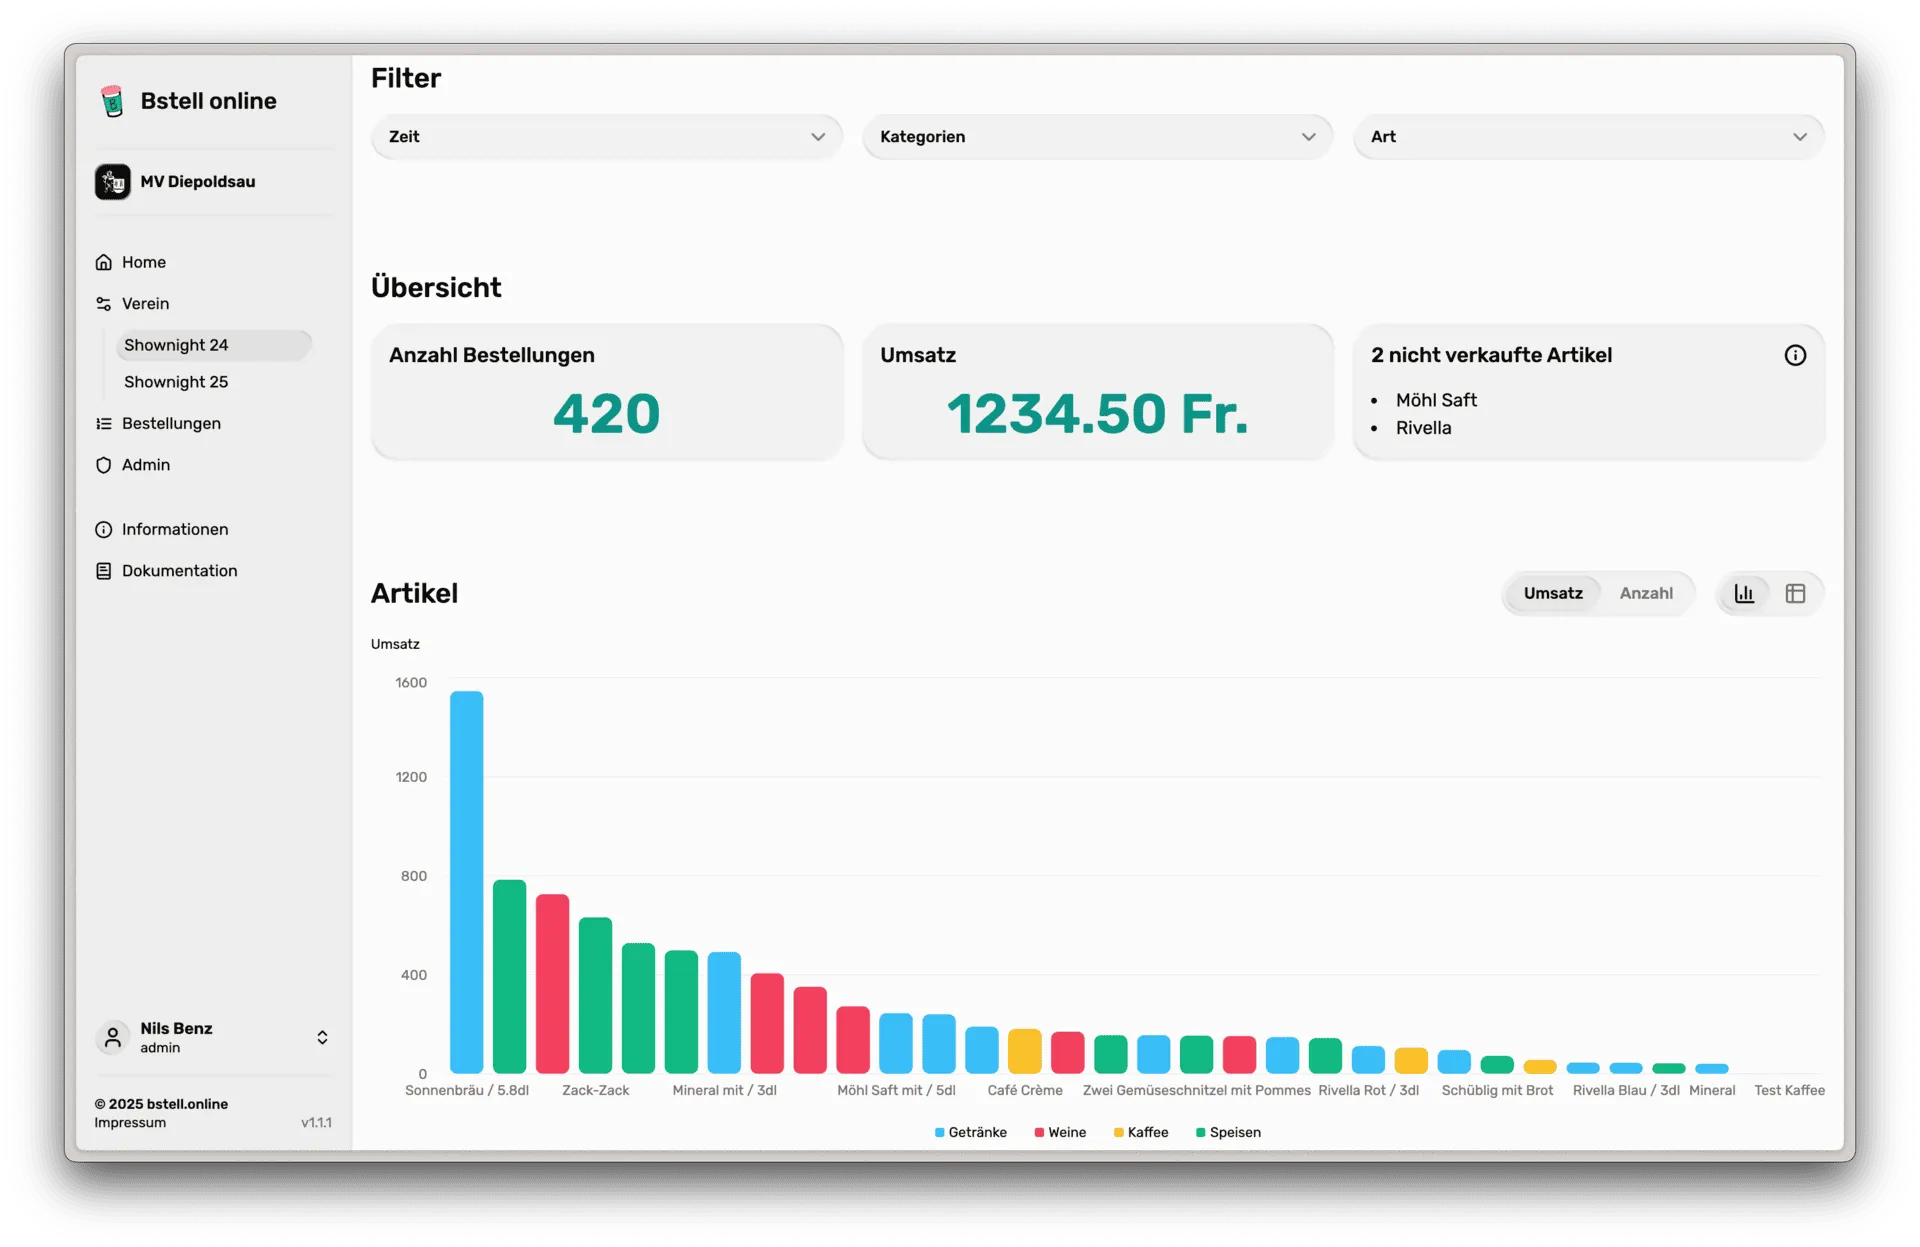1920x1247 pixels.
Task: Open the Zeit filter dropdown
Action: [606, 137]
